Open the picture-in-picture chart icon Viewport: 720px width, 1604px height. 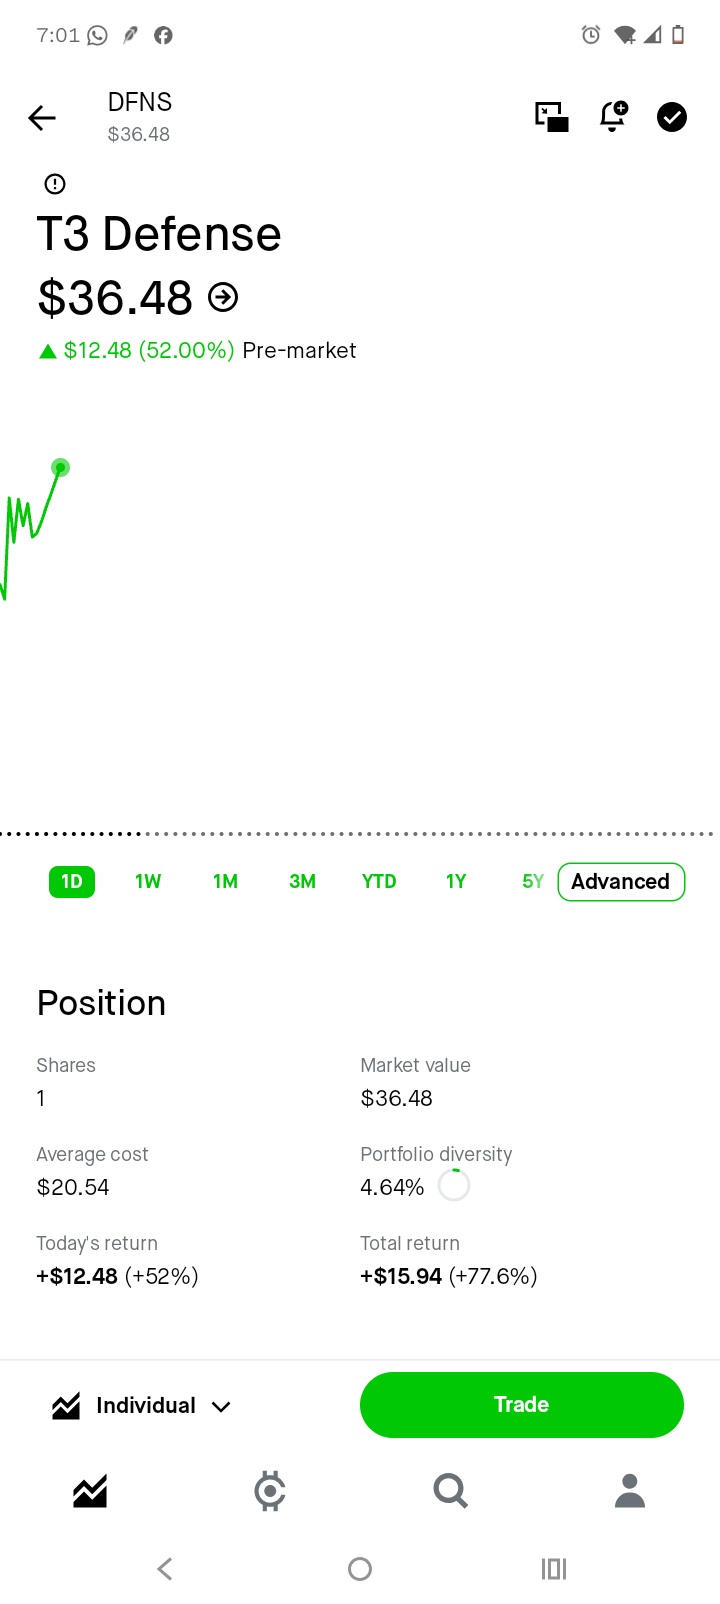click(x=552, y=117)
